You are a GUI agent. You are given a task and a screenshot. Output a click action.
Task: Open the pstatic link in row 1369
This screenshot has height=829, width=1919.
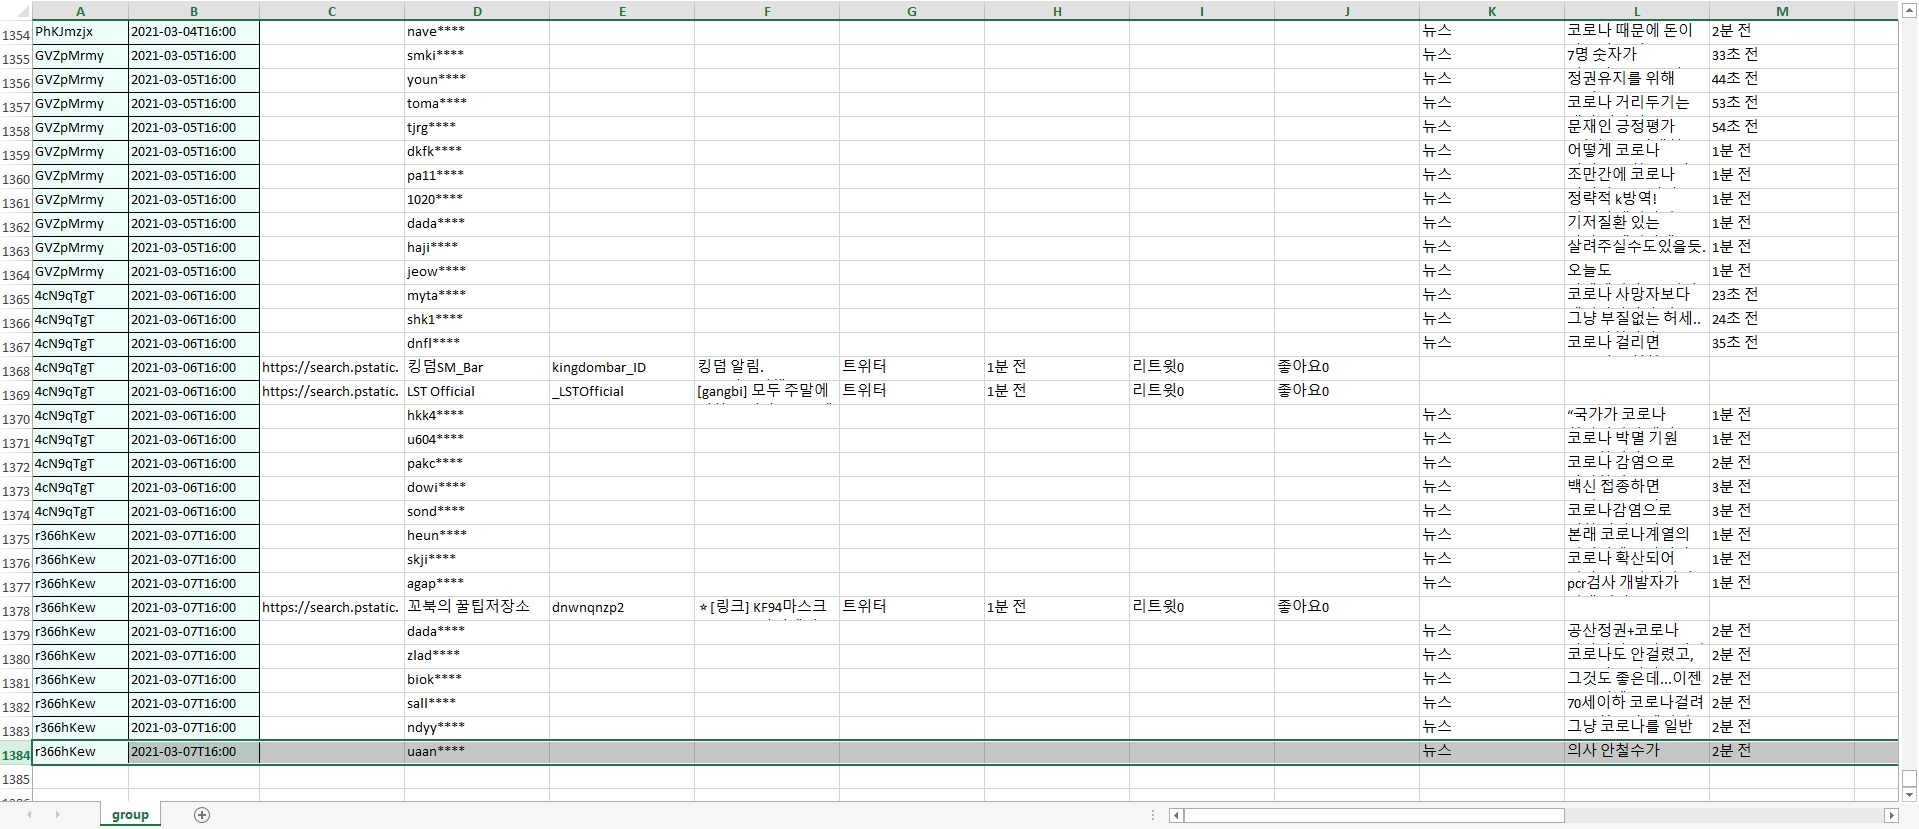click(x=330, y=392)
